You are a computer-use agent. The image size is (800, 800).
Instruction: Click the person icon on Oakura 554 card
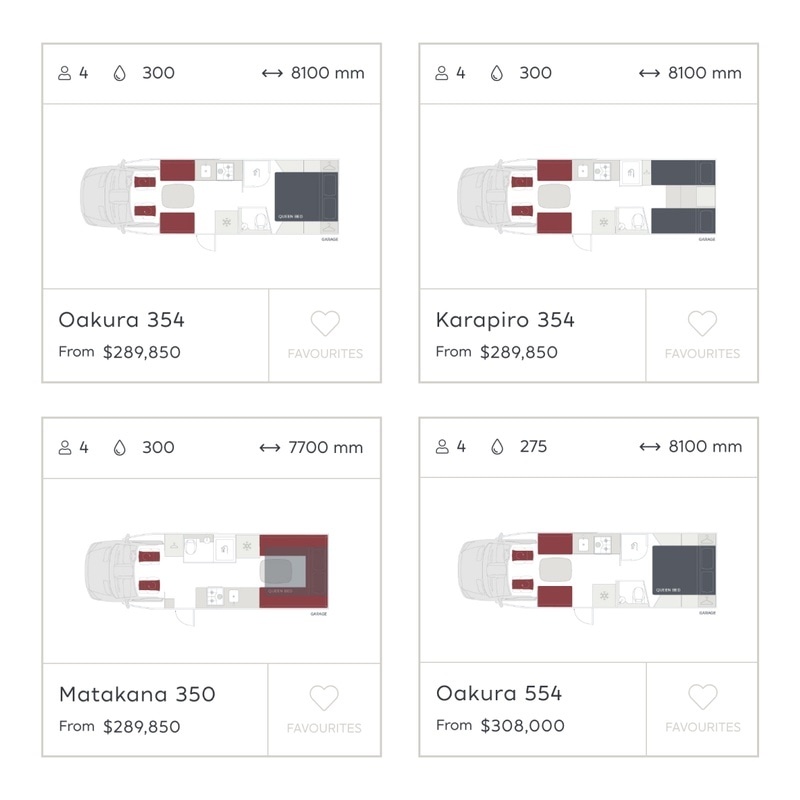442,446
